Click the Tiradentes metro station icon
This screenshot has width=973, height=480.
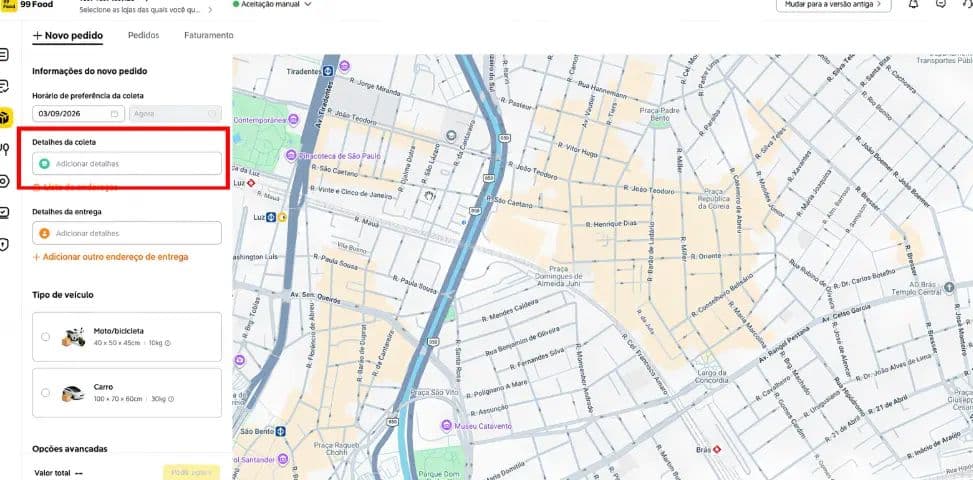point(328,71)
